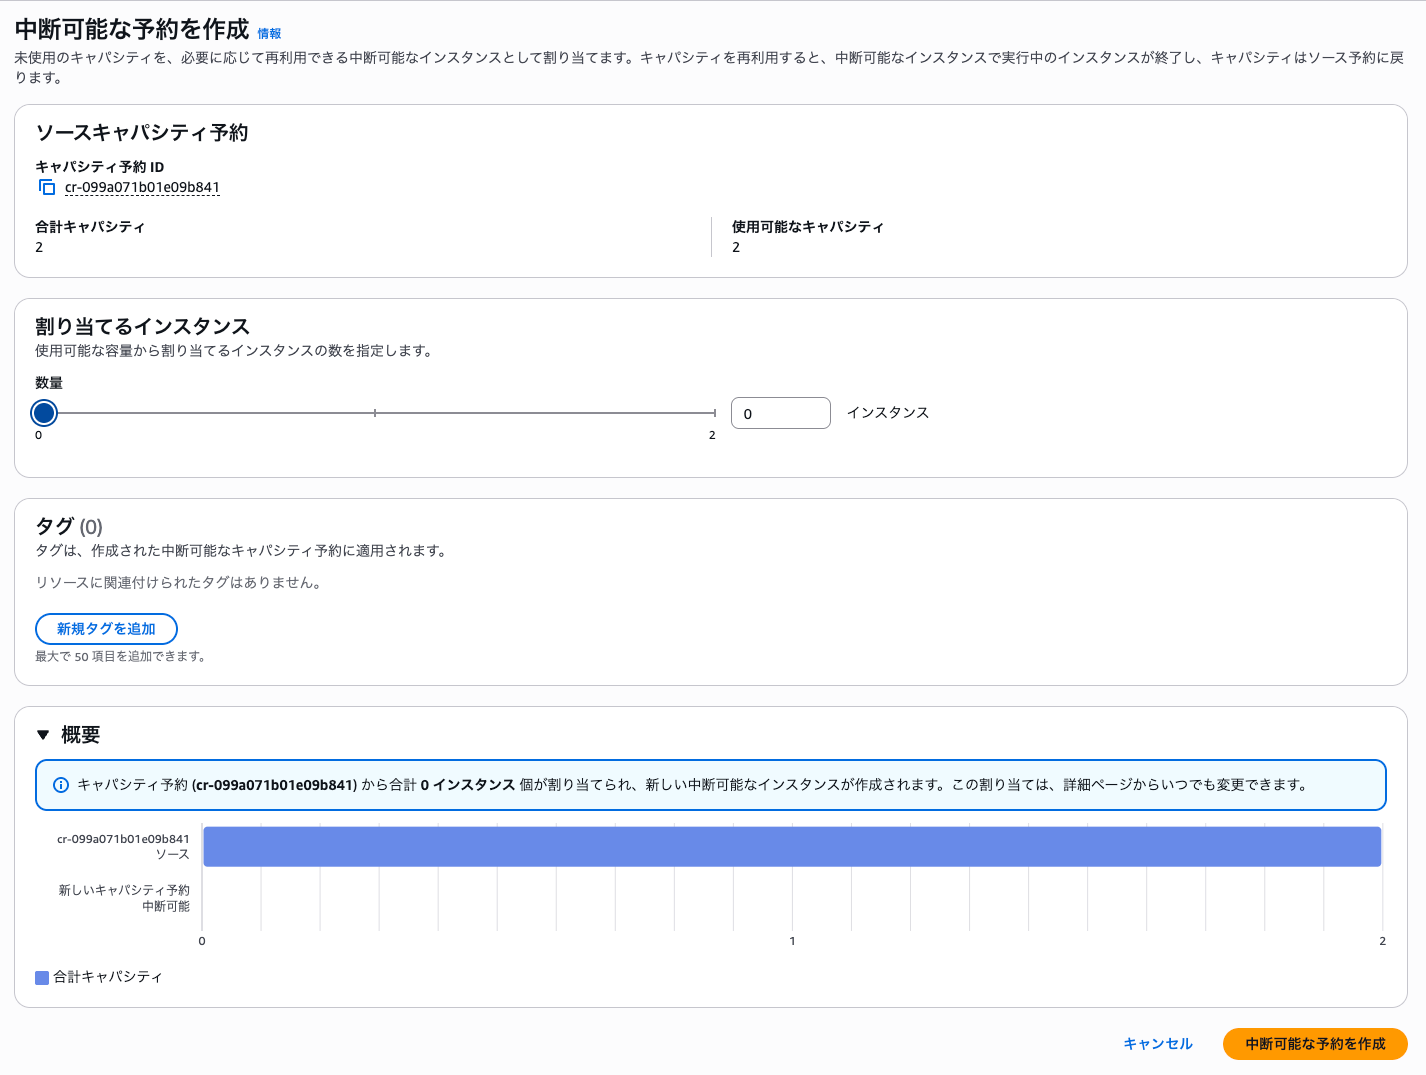The width and height of the screenshot is (1426, 1075).
Task: Click the キャンセル link at the bottom
Action: pyautogui.click(x=1157, y=1043)
